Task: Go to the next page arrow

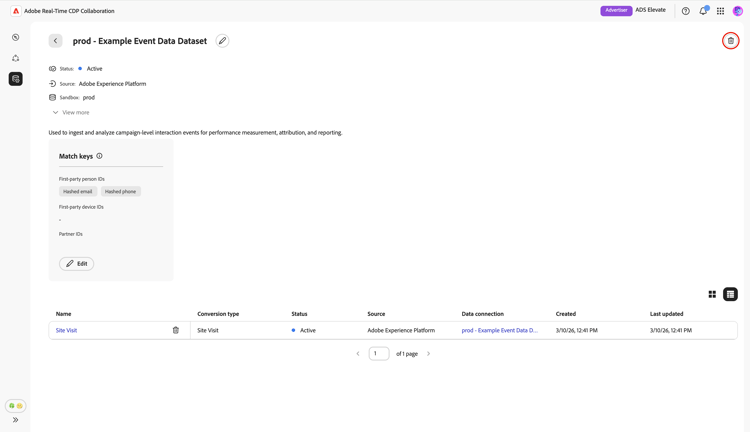Action: point(429,354)
